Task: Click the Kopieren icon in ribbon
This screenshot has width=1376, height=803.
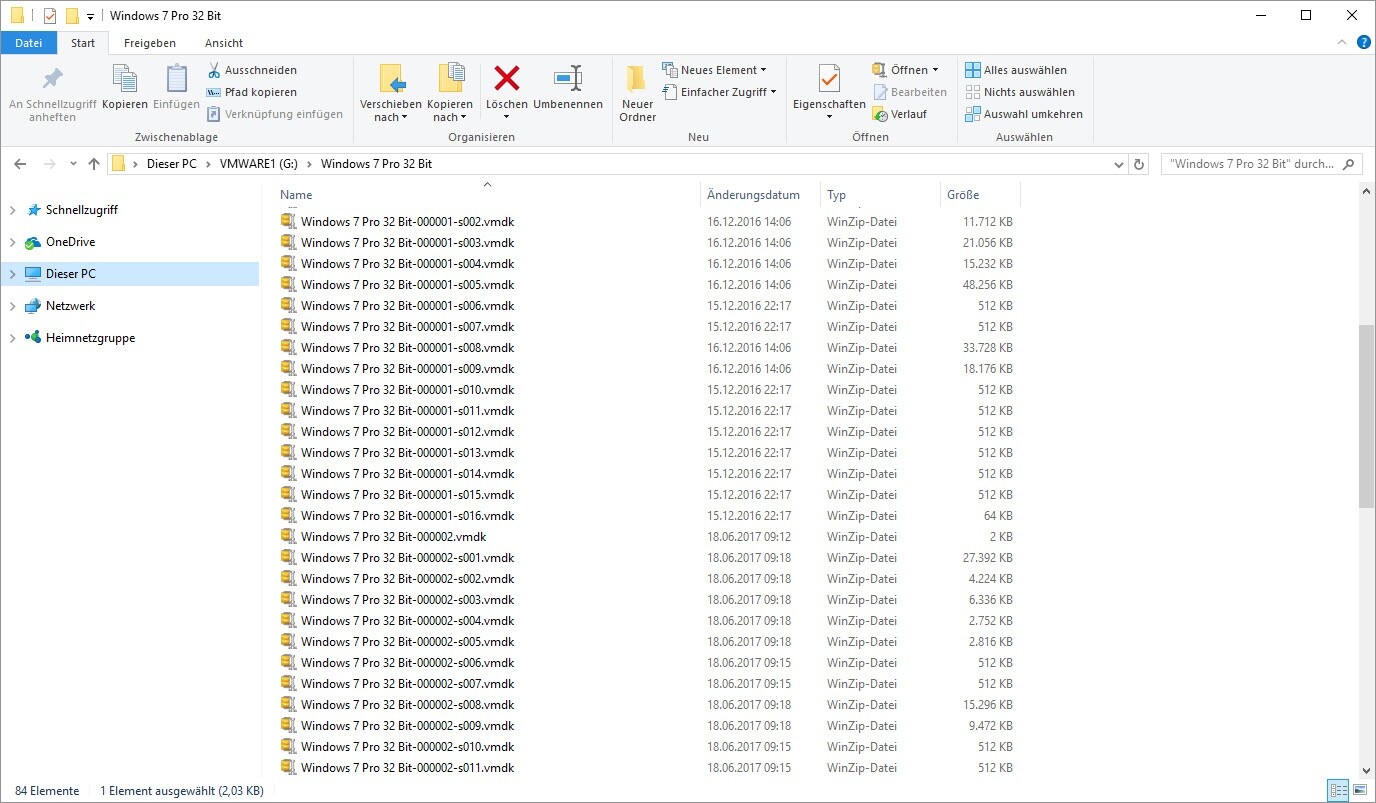Action: click(x=125, y=79)
